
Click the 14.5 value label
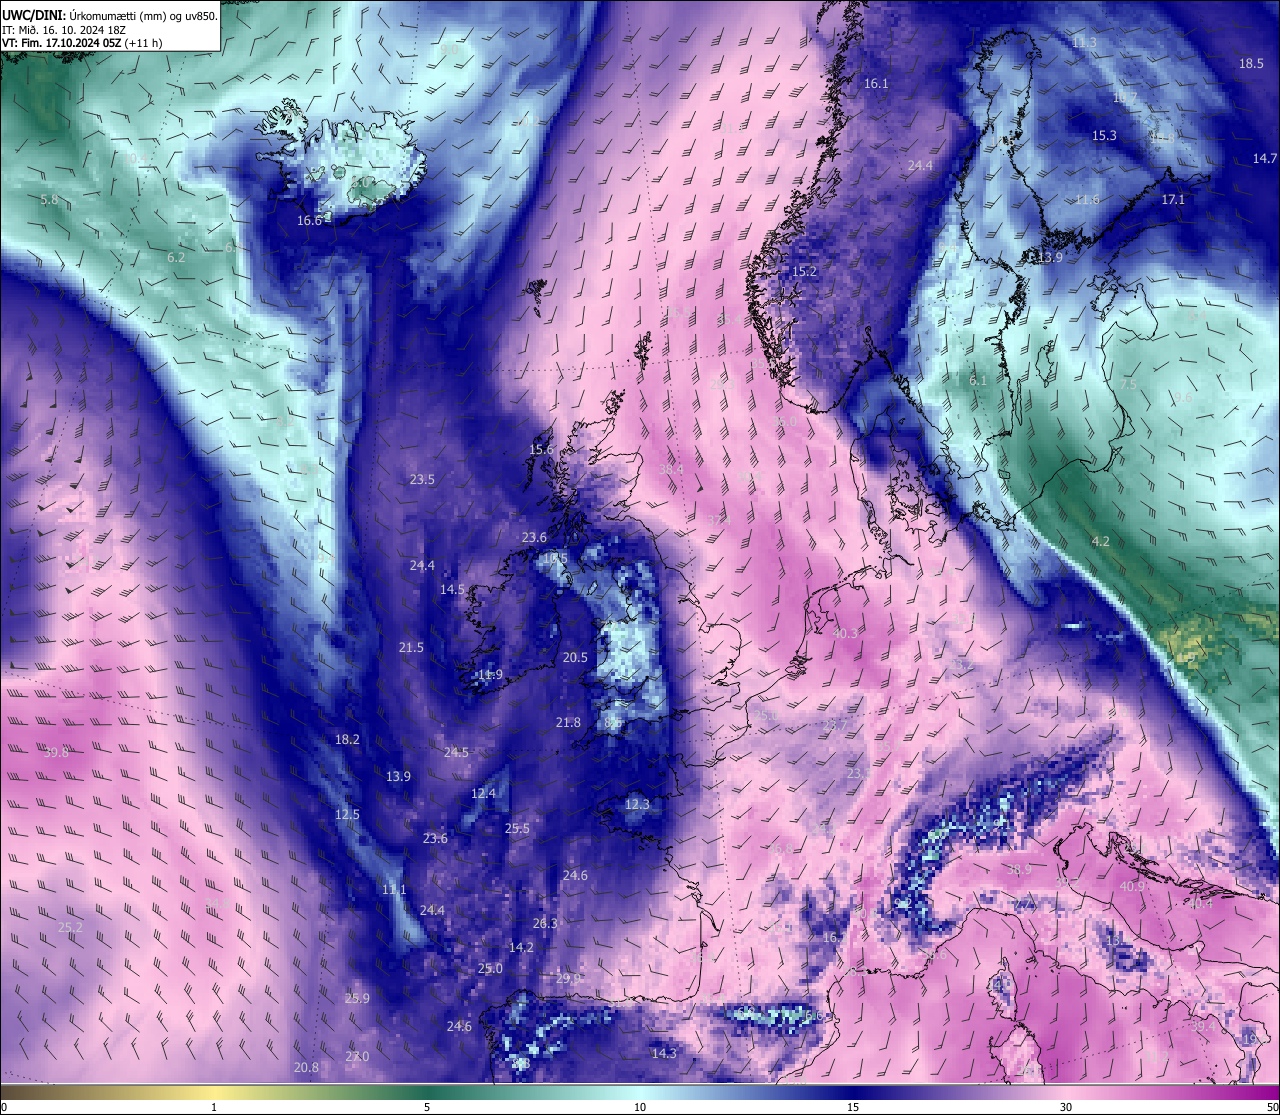452,589
